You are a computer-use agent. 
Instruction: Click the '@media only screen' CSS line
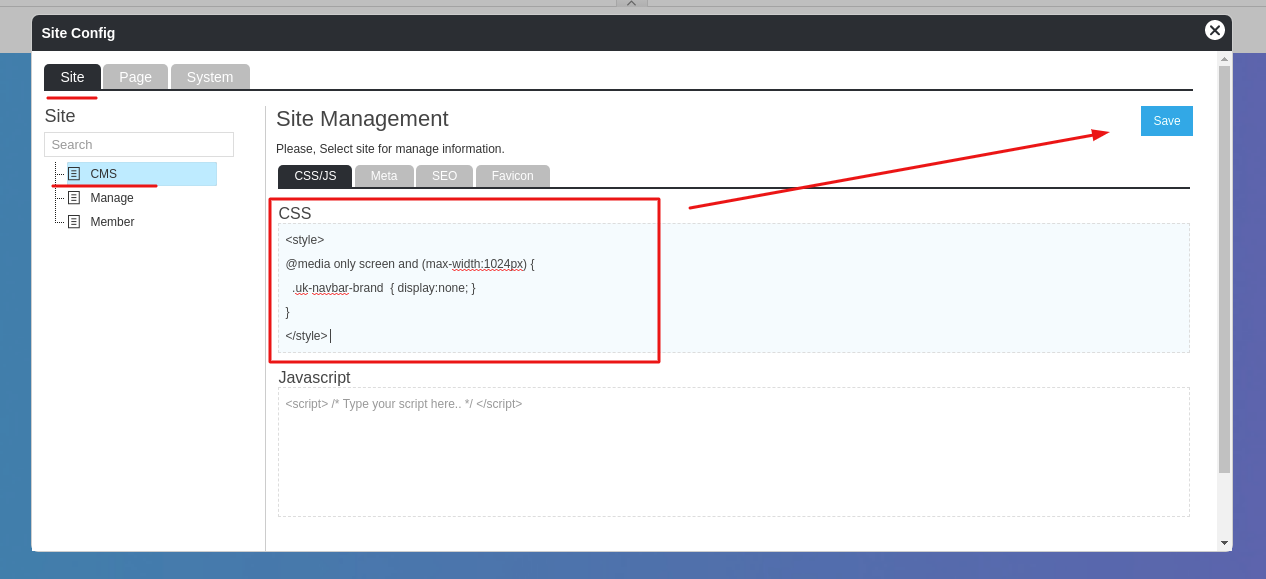point(410,264)
